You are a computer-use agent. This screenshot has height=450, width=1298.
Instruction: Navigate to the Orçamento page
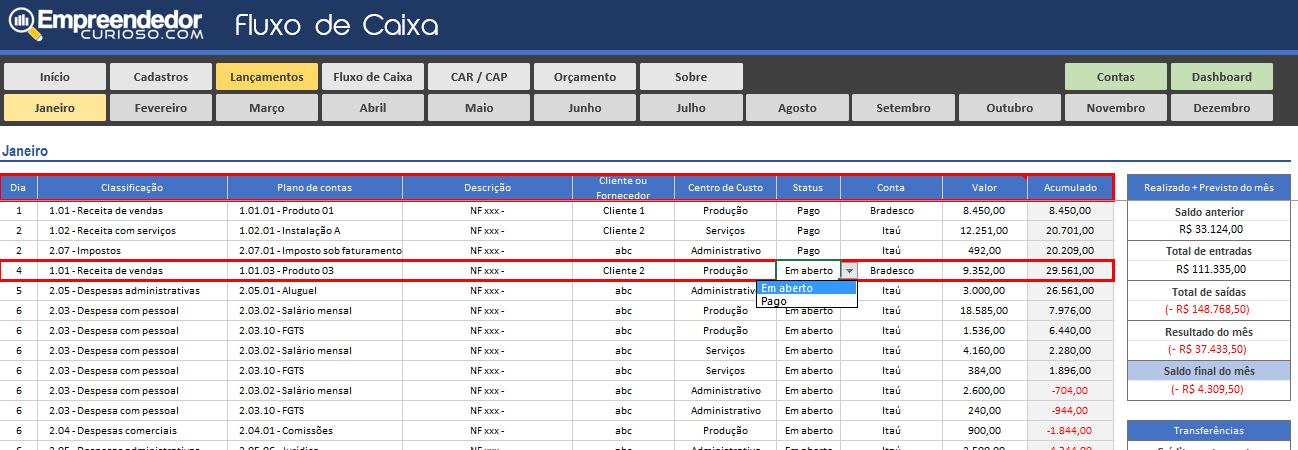[x=585, y=77]
